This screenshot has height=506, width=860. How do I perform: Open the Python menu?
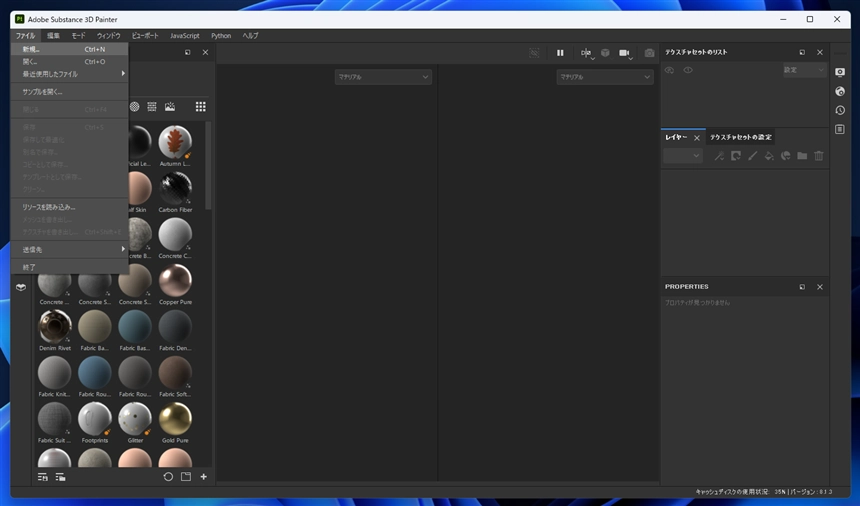[x=221, y=36]
